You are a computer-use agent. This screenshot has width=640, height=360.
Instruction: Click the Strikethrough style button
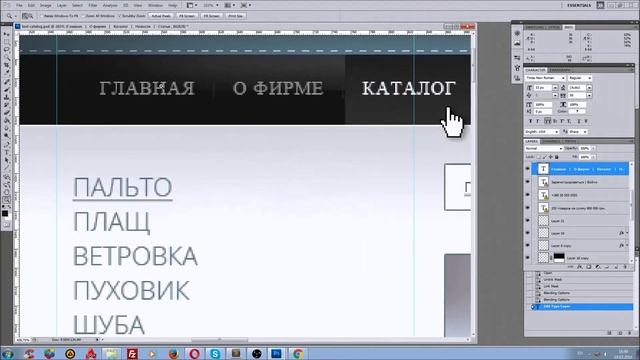586,121
